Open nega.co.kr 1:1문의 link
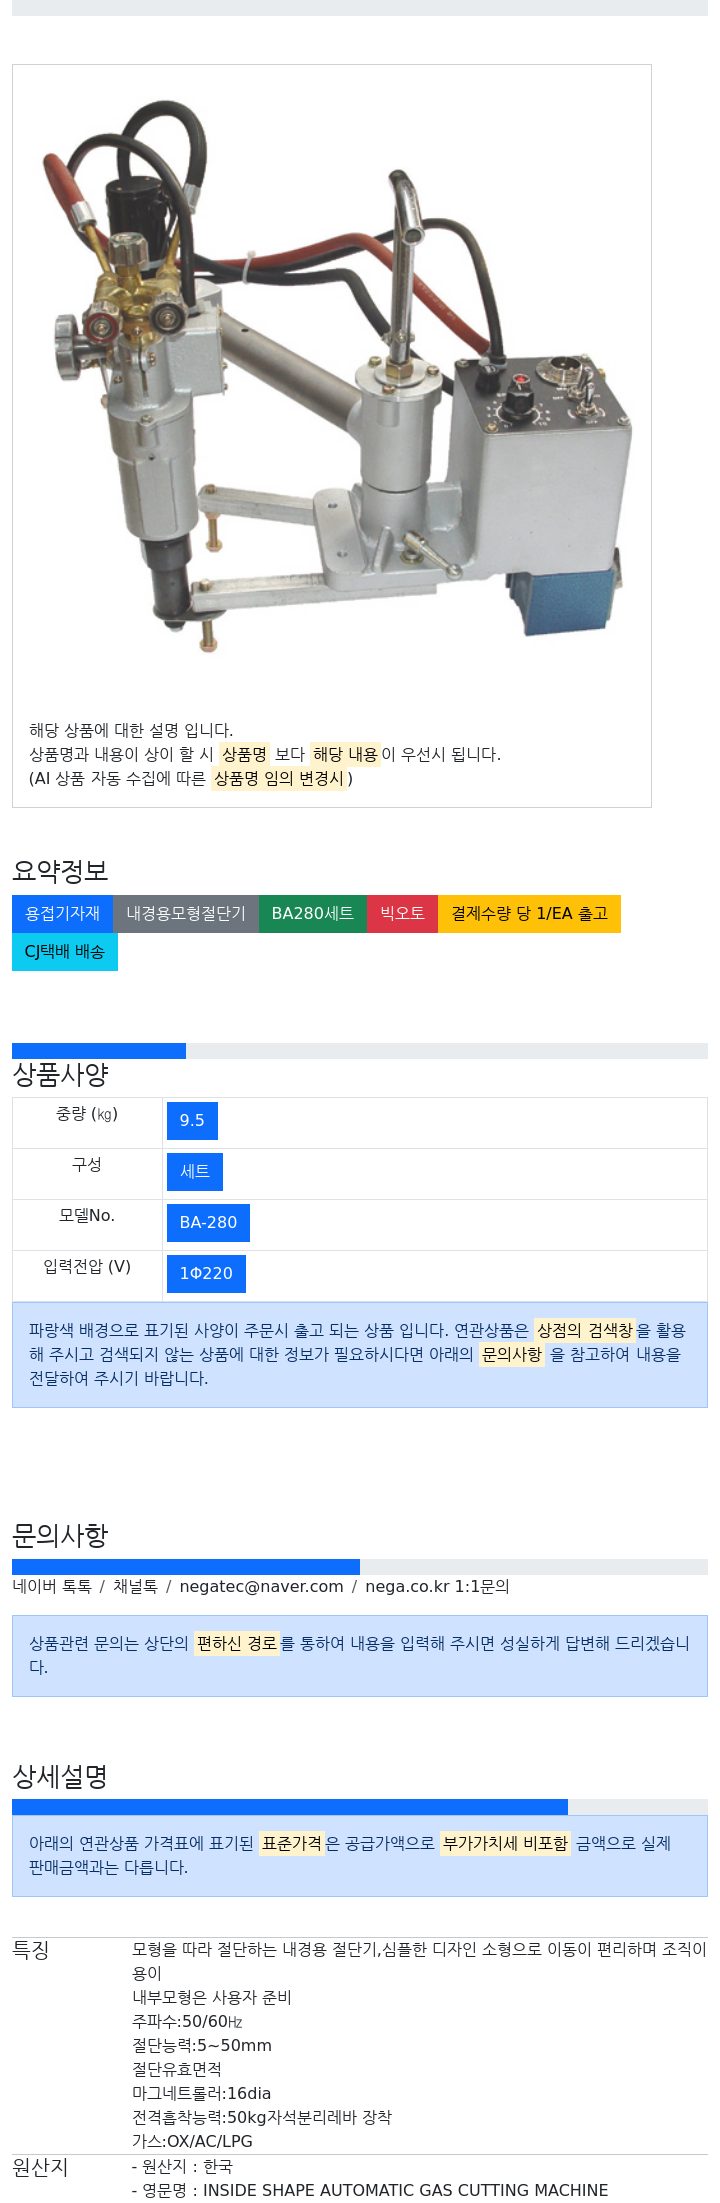 coord(437,1586)
